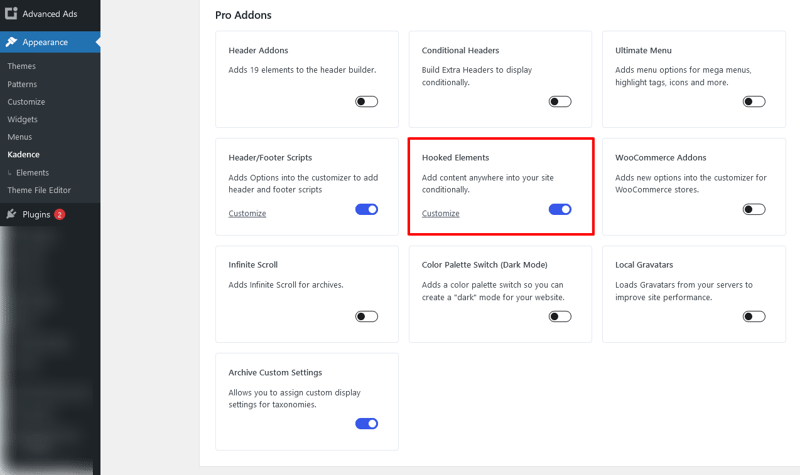Enable Color Palette Switch dark mode toggle
The height and width of the screenshot is (475, 800).
[560, 316]
